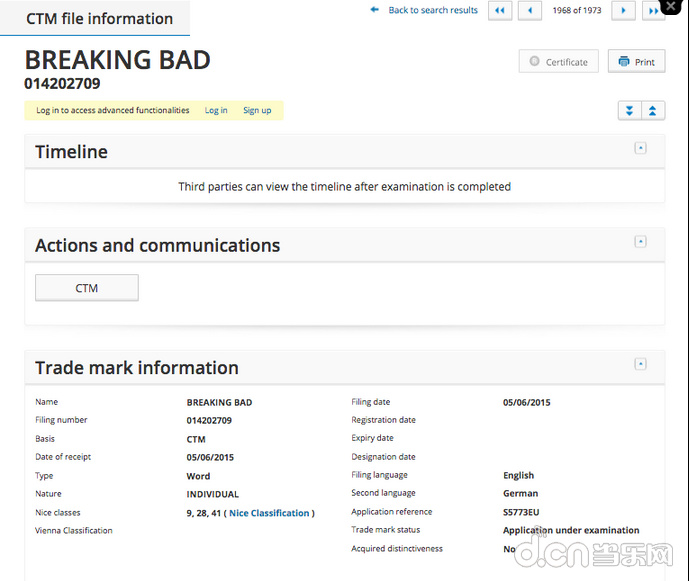
Task: Jump to the last record arrow
Action: pos(653,11)
